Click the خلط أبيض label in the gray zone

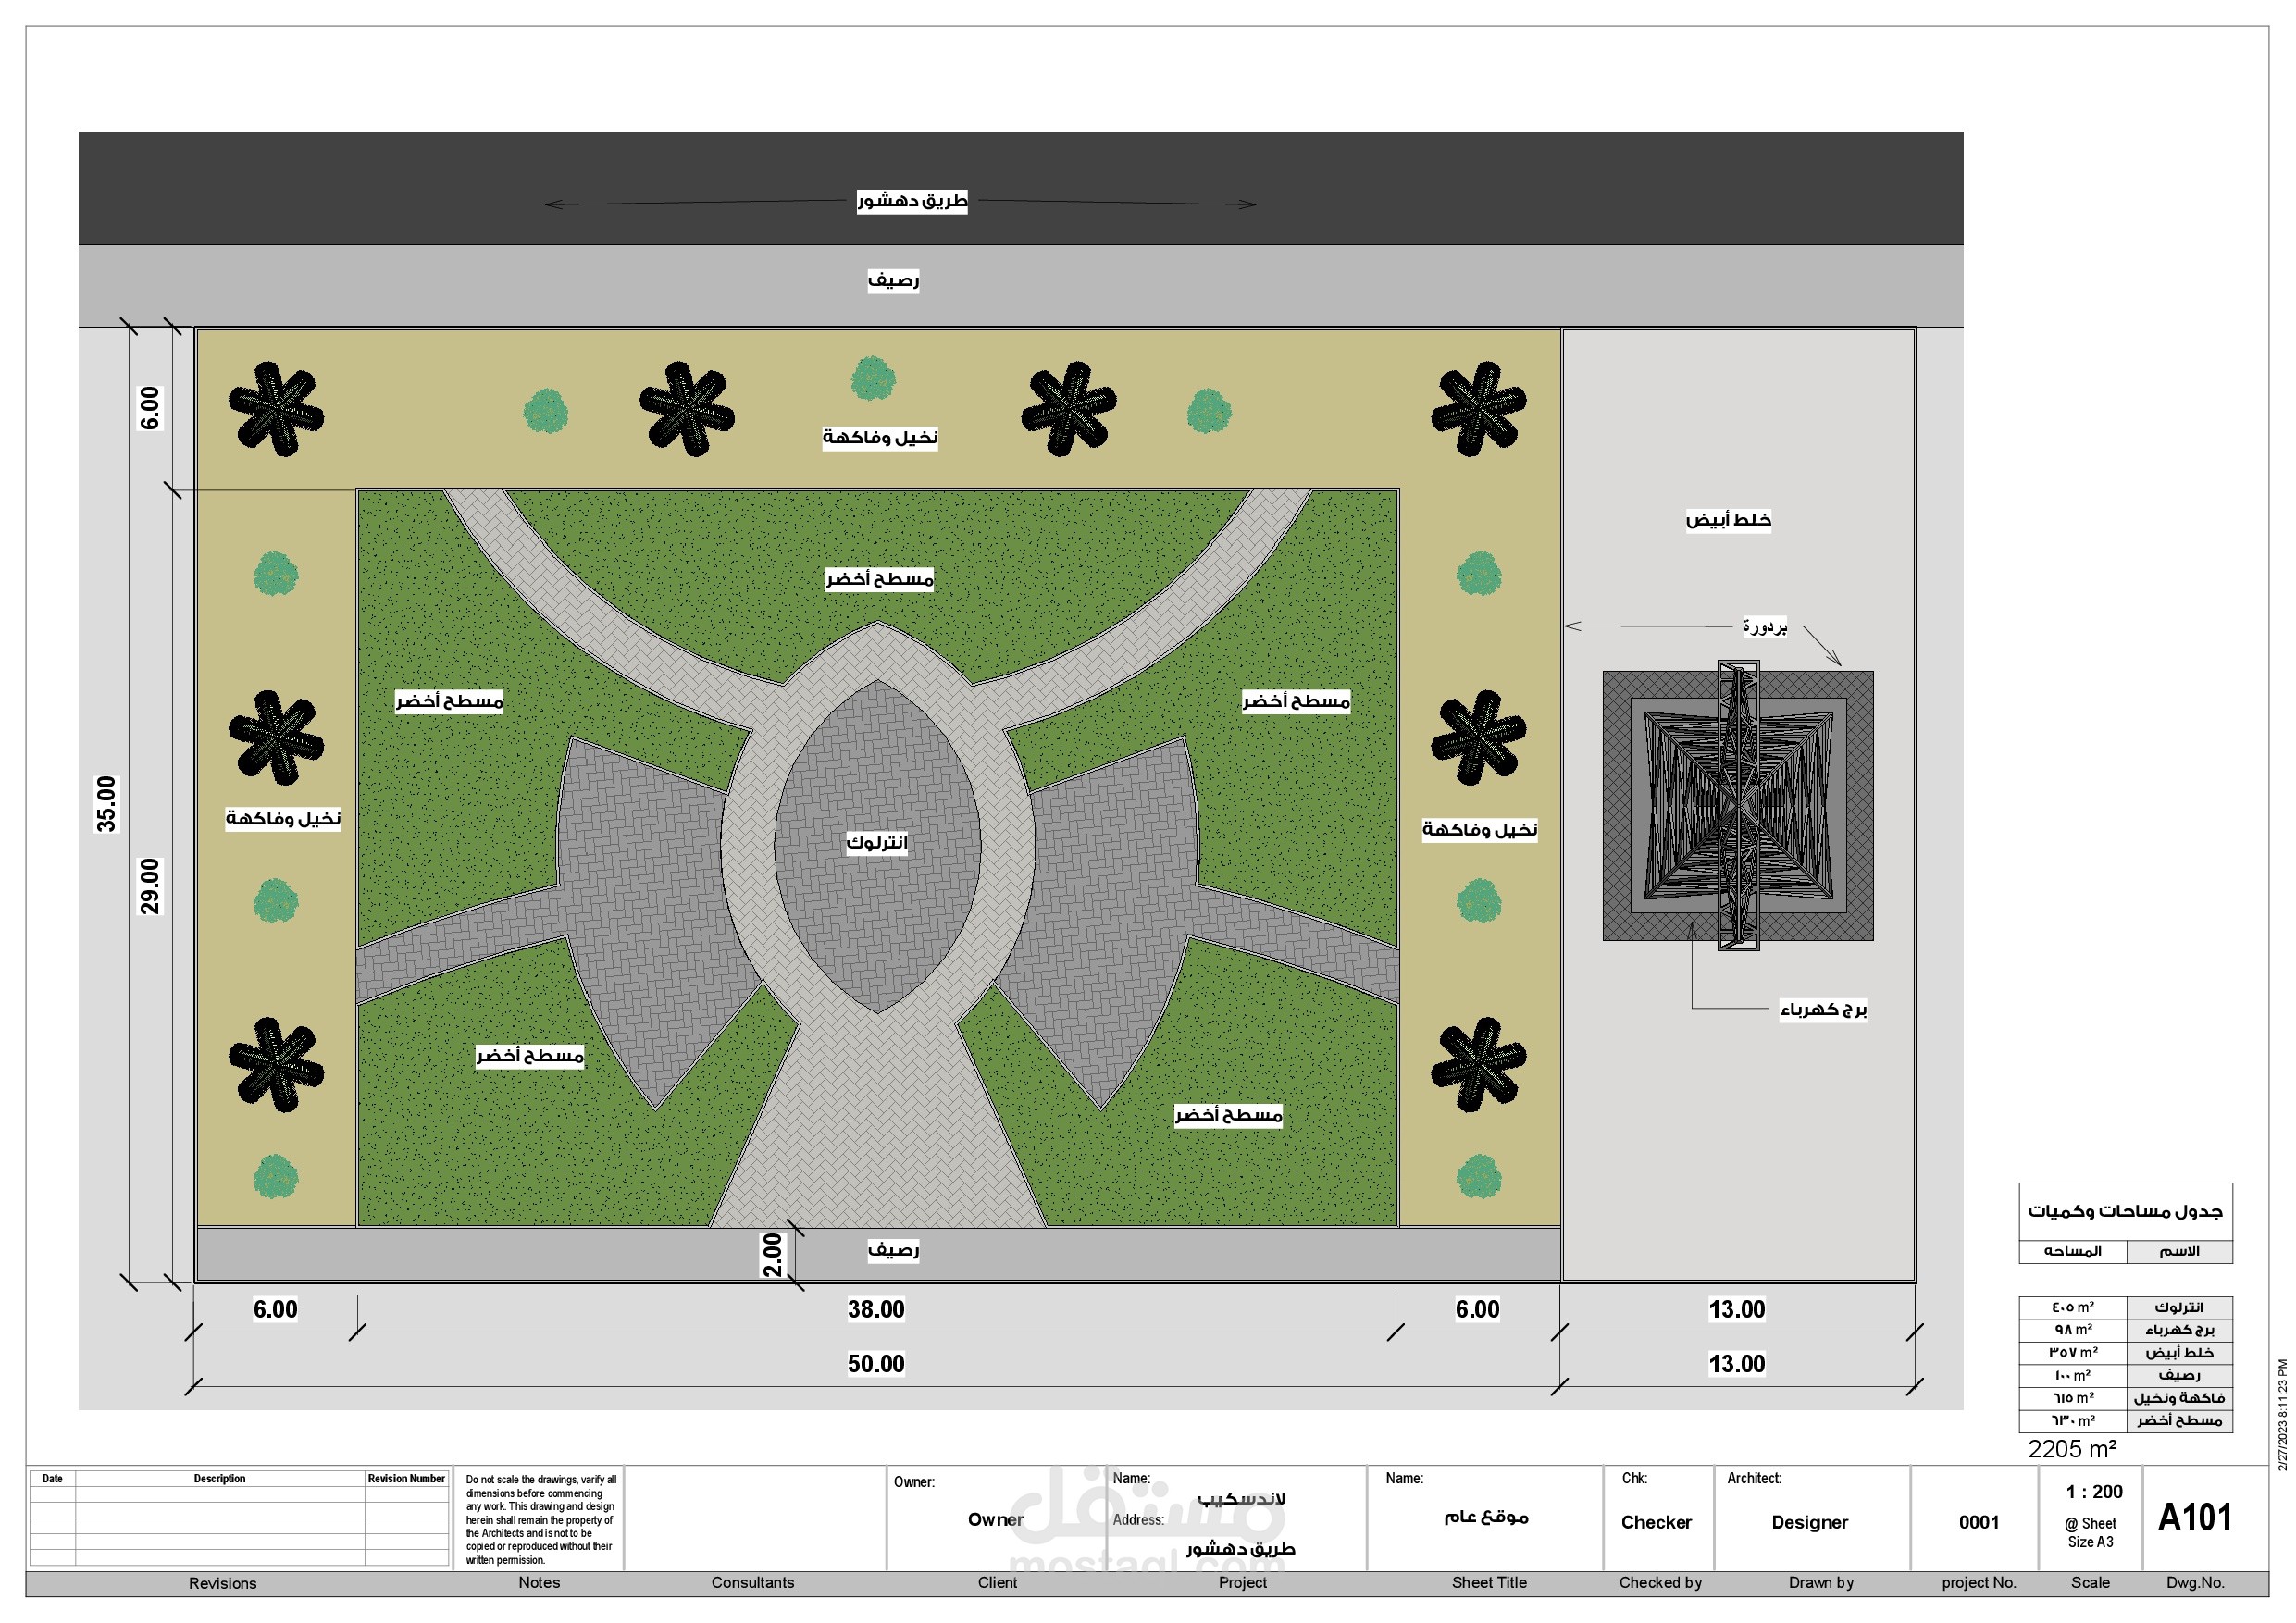point(1728,520)
